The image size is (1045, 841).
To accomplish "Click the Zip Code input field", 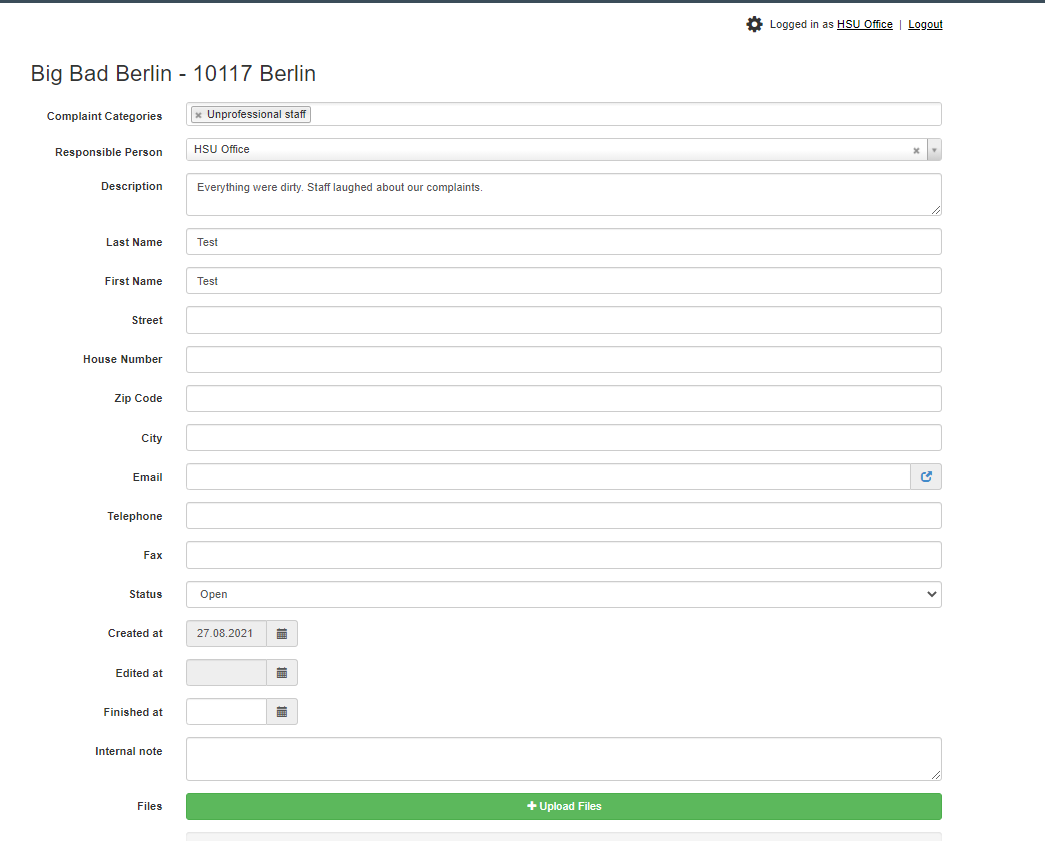I will [563, 398].
